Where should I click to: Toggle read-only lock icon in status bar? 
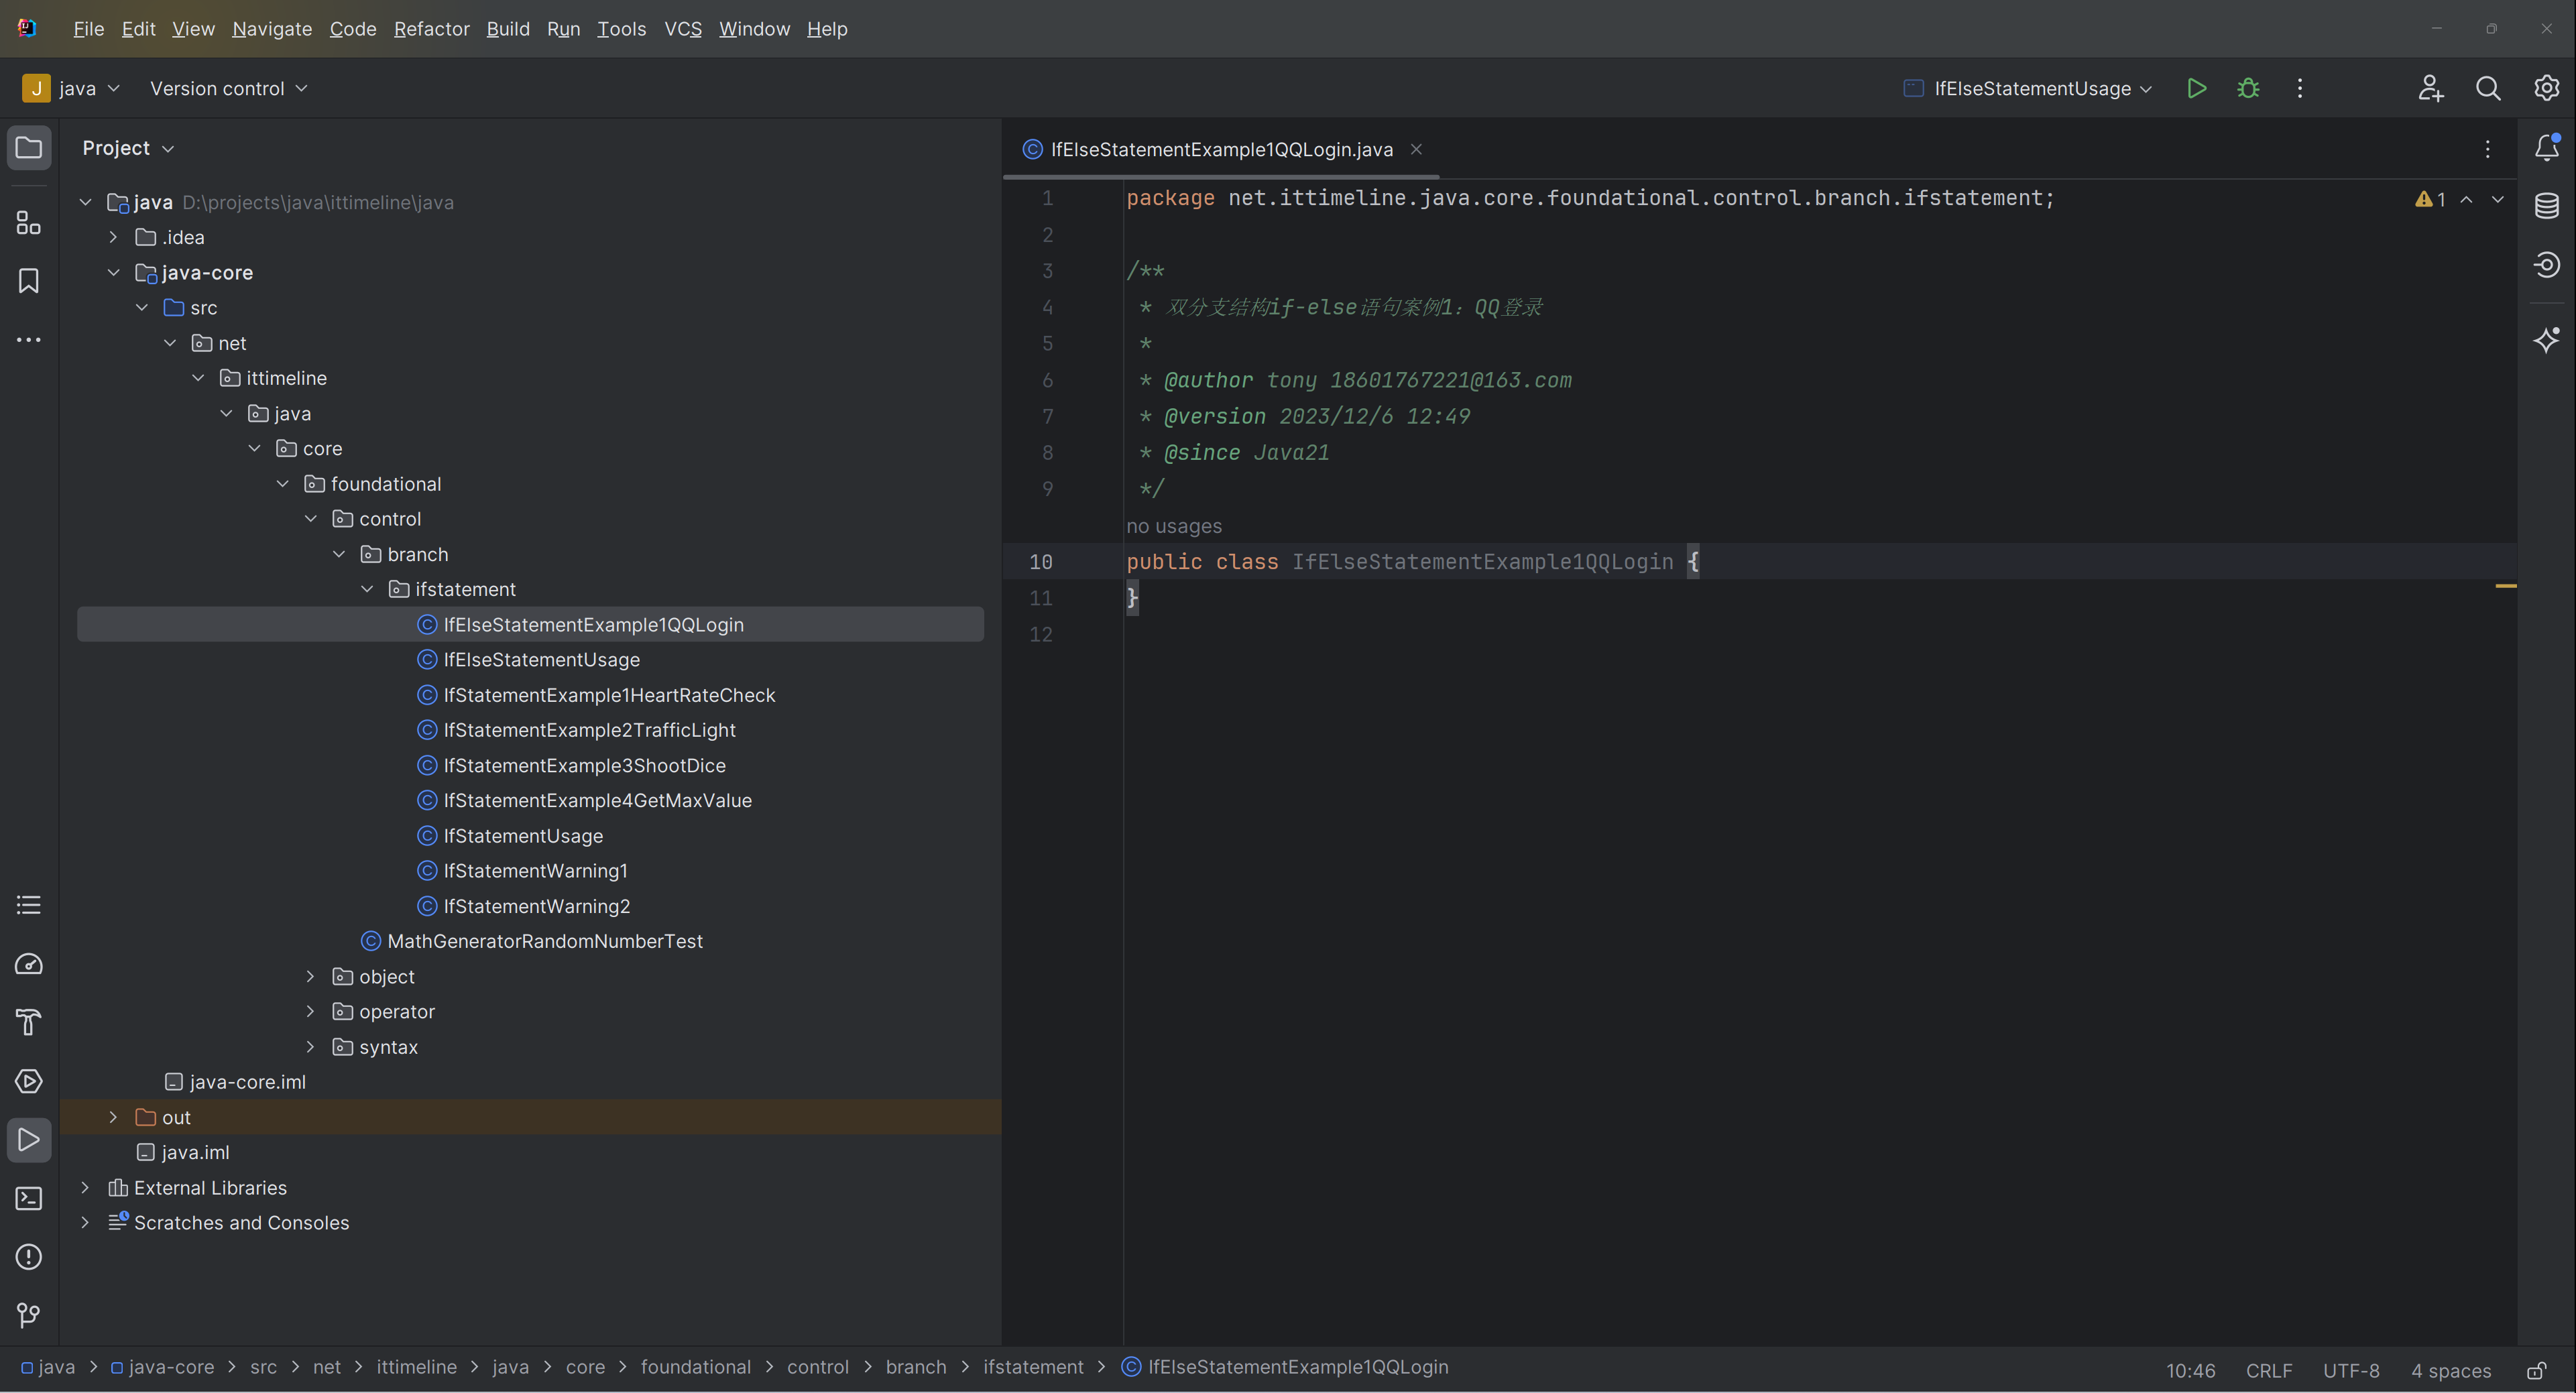click(x=2537, y=1371)
